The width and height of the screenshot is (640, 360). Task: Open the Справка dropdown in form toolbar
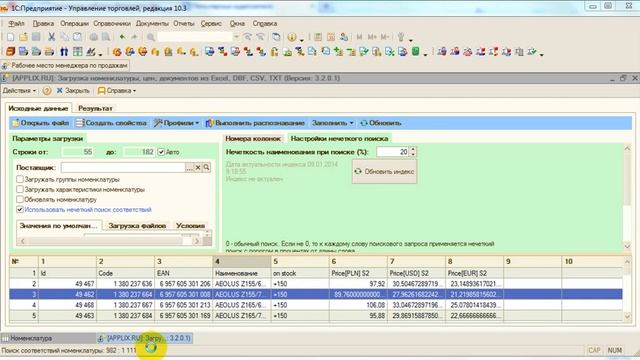pyautogui.click(x=117, y=91)
